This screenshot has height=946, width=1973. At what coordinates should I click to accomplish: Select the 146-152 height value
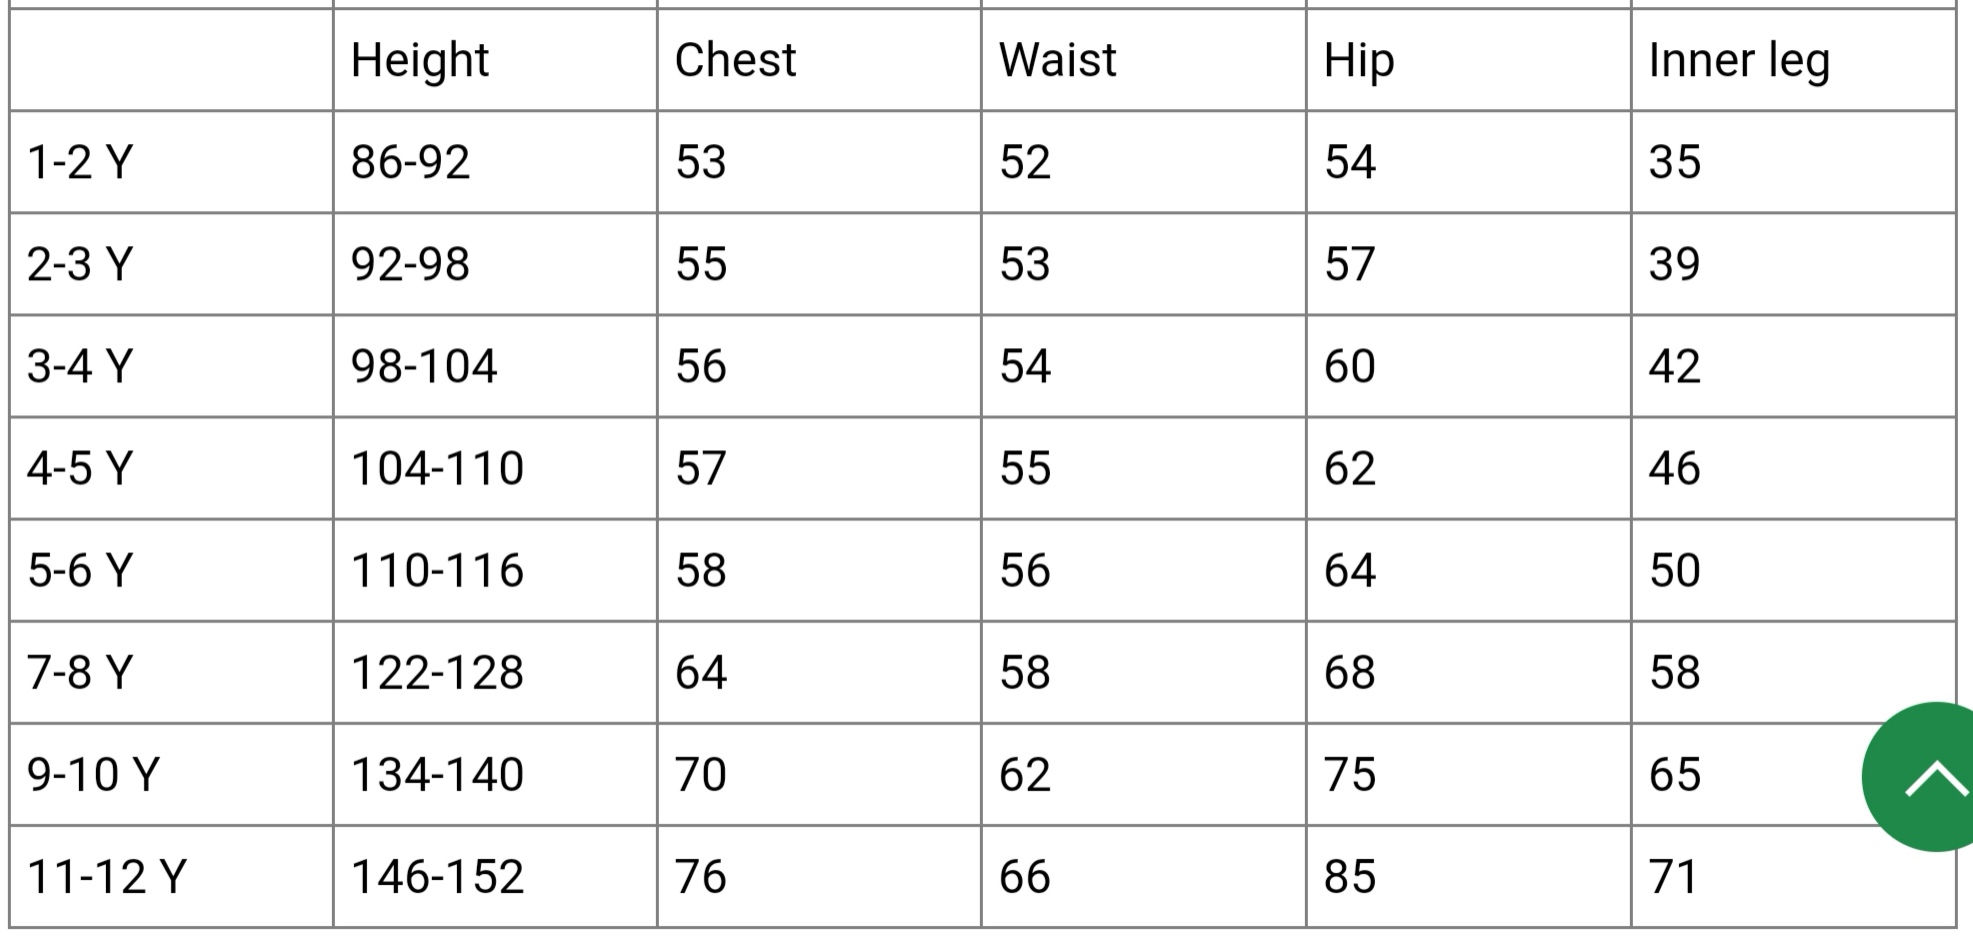coord(437,876)
